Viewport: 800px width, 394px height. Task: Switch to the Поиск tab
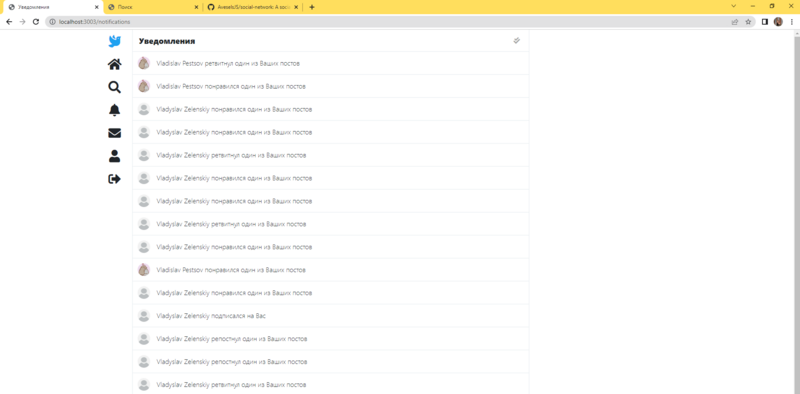pos(153,7)
